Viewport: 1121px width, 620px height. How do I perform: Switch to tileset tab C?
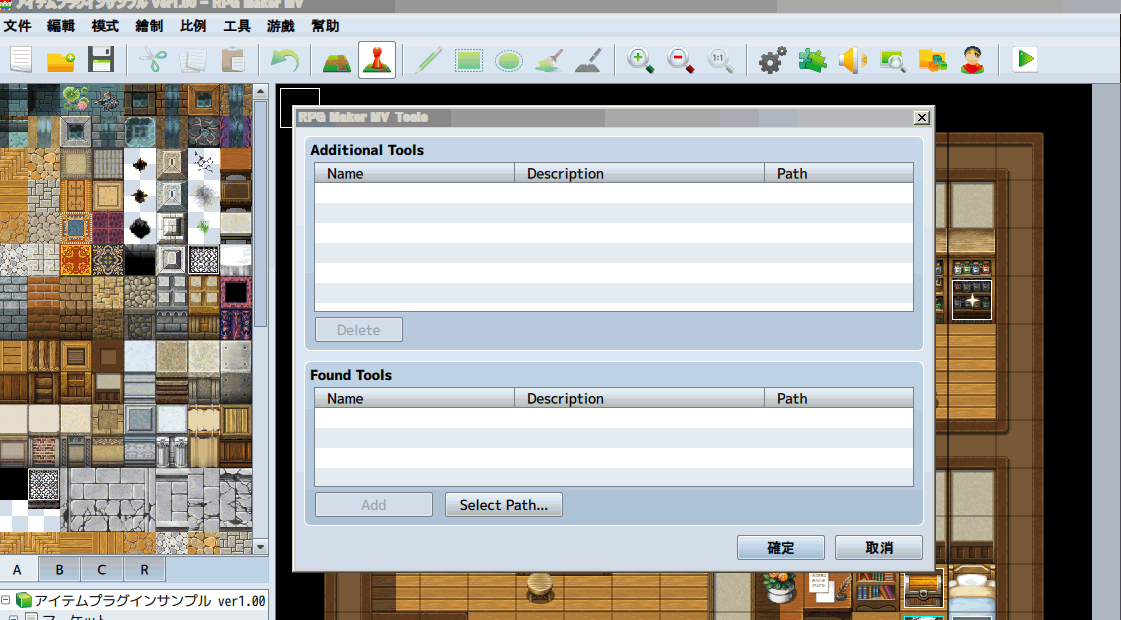coord(102,570)
